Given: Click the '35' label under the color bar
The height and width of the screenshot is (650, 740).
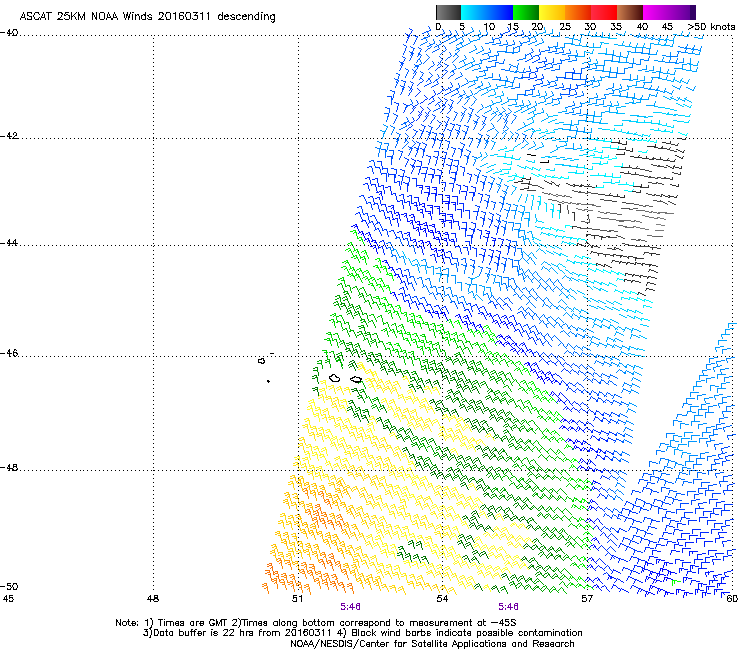Looking at the screenshot, I should pos(616,27).
